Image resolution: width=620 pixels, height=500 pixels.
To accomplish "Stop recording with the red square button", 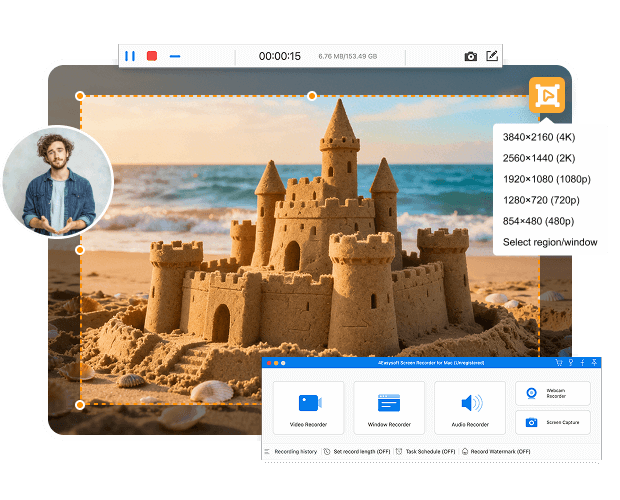I will pyautogui.click(x=152, y=56).
